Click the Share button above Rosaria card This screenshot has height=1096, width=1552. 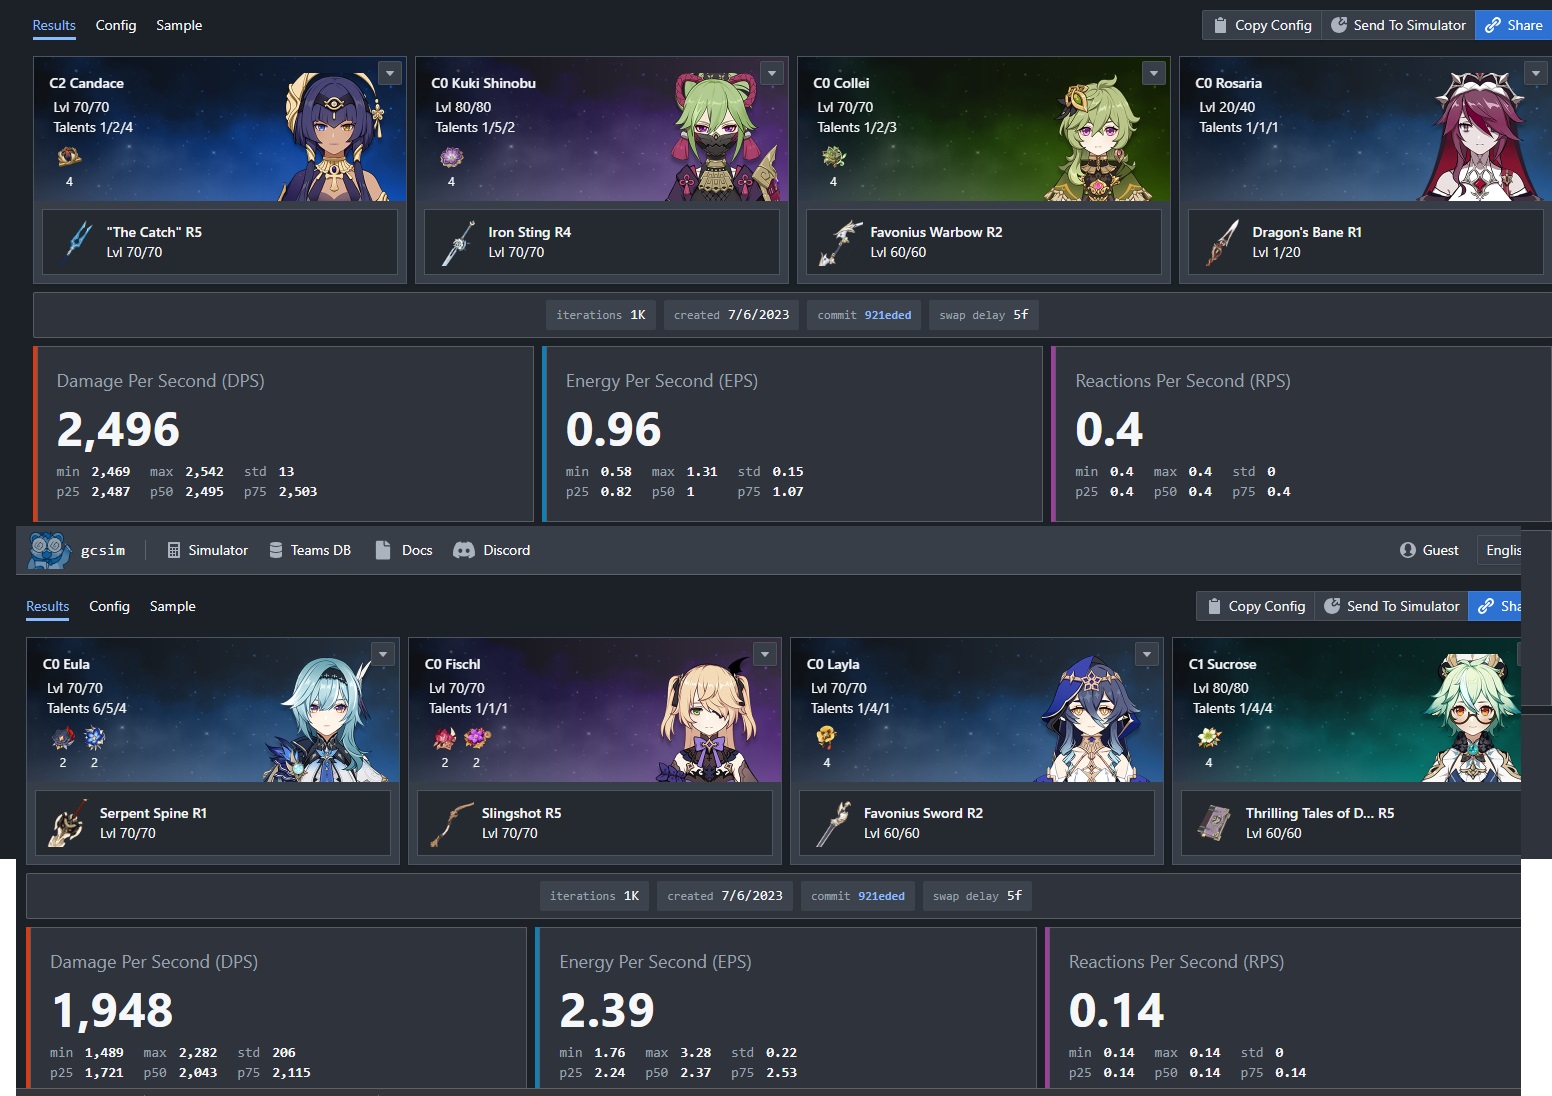(x=1513, y=25)
